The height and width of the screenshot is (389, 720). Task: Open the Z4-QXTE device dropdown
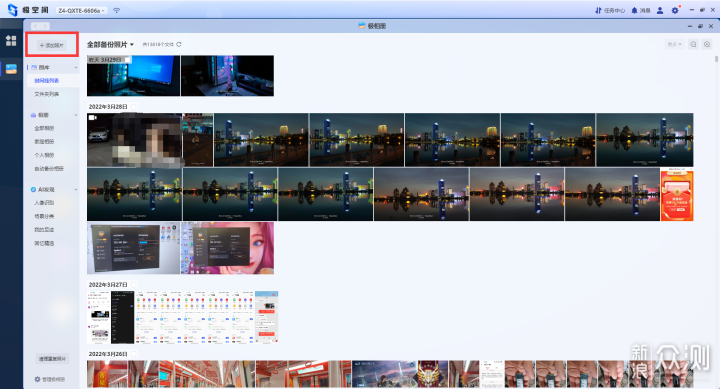click(x=82, y=10)
